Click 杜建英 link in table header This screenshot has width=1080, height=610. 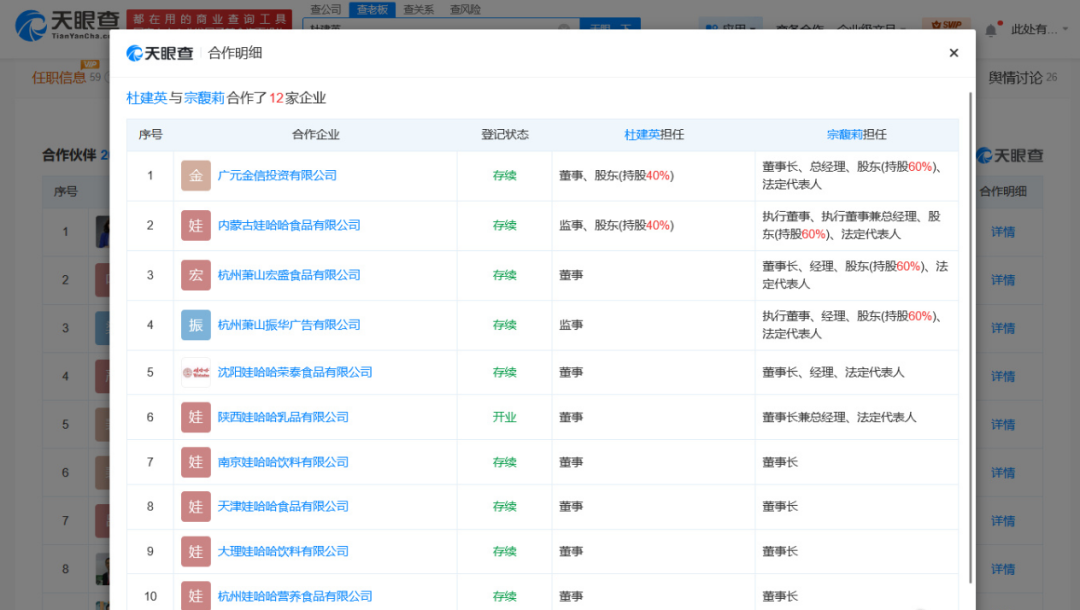pyautogui.click(x=642, y=134)
